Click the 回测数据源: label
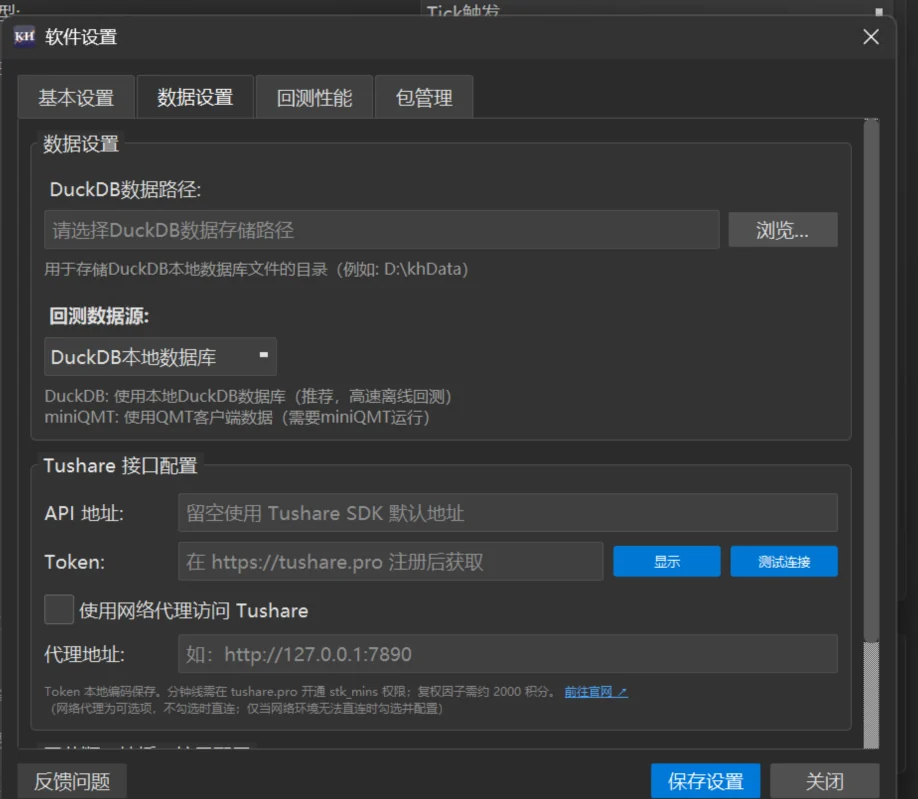 coord(99,316)
